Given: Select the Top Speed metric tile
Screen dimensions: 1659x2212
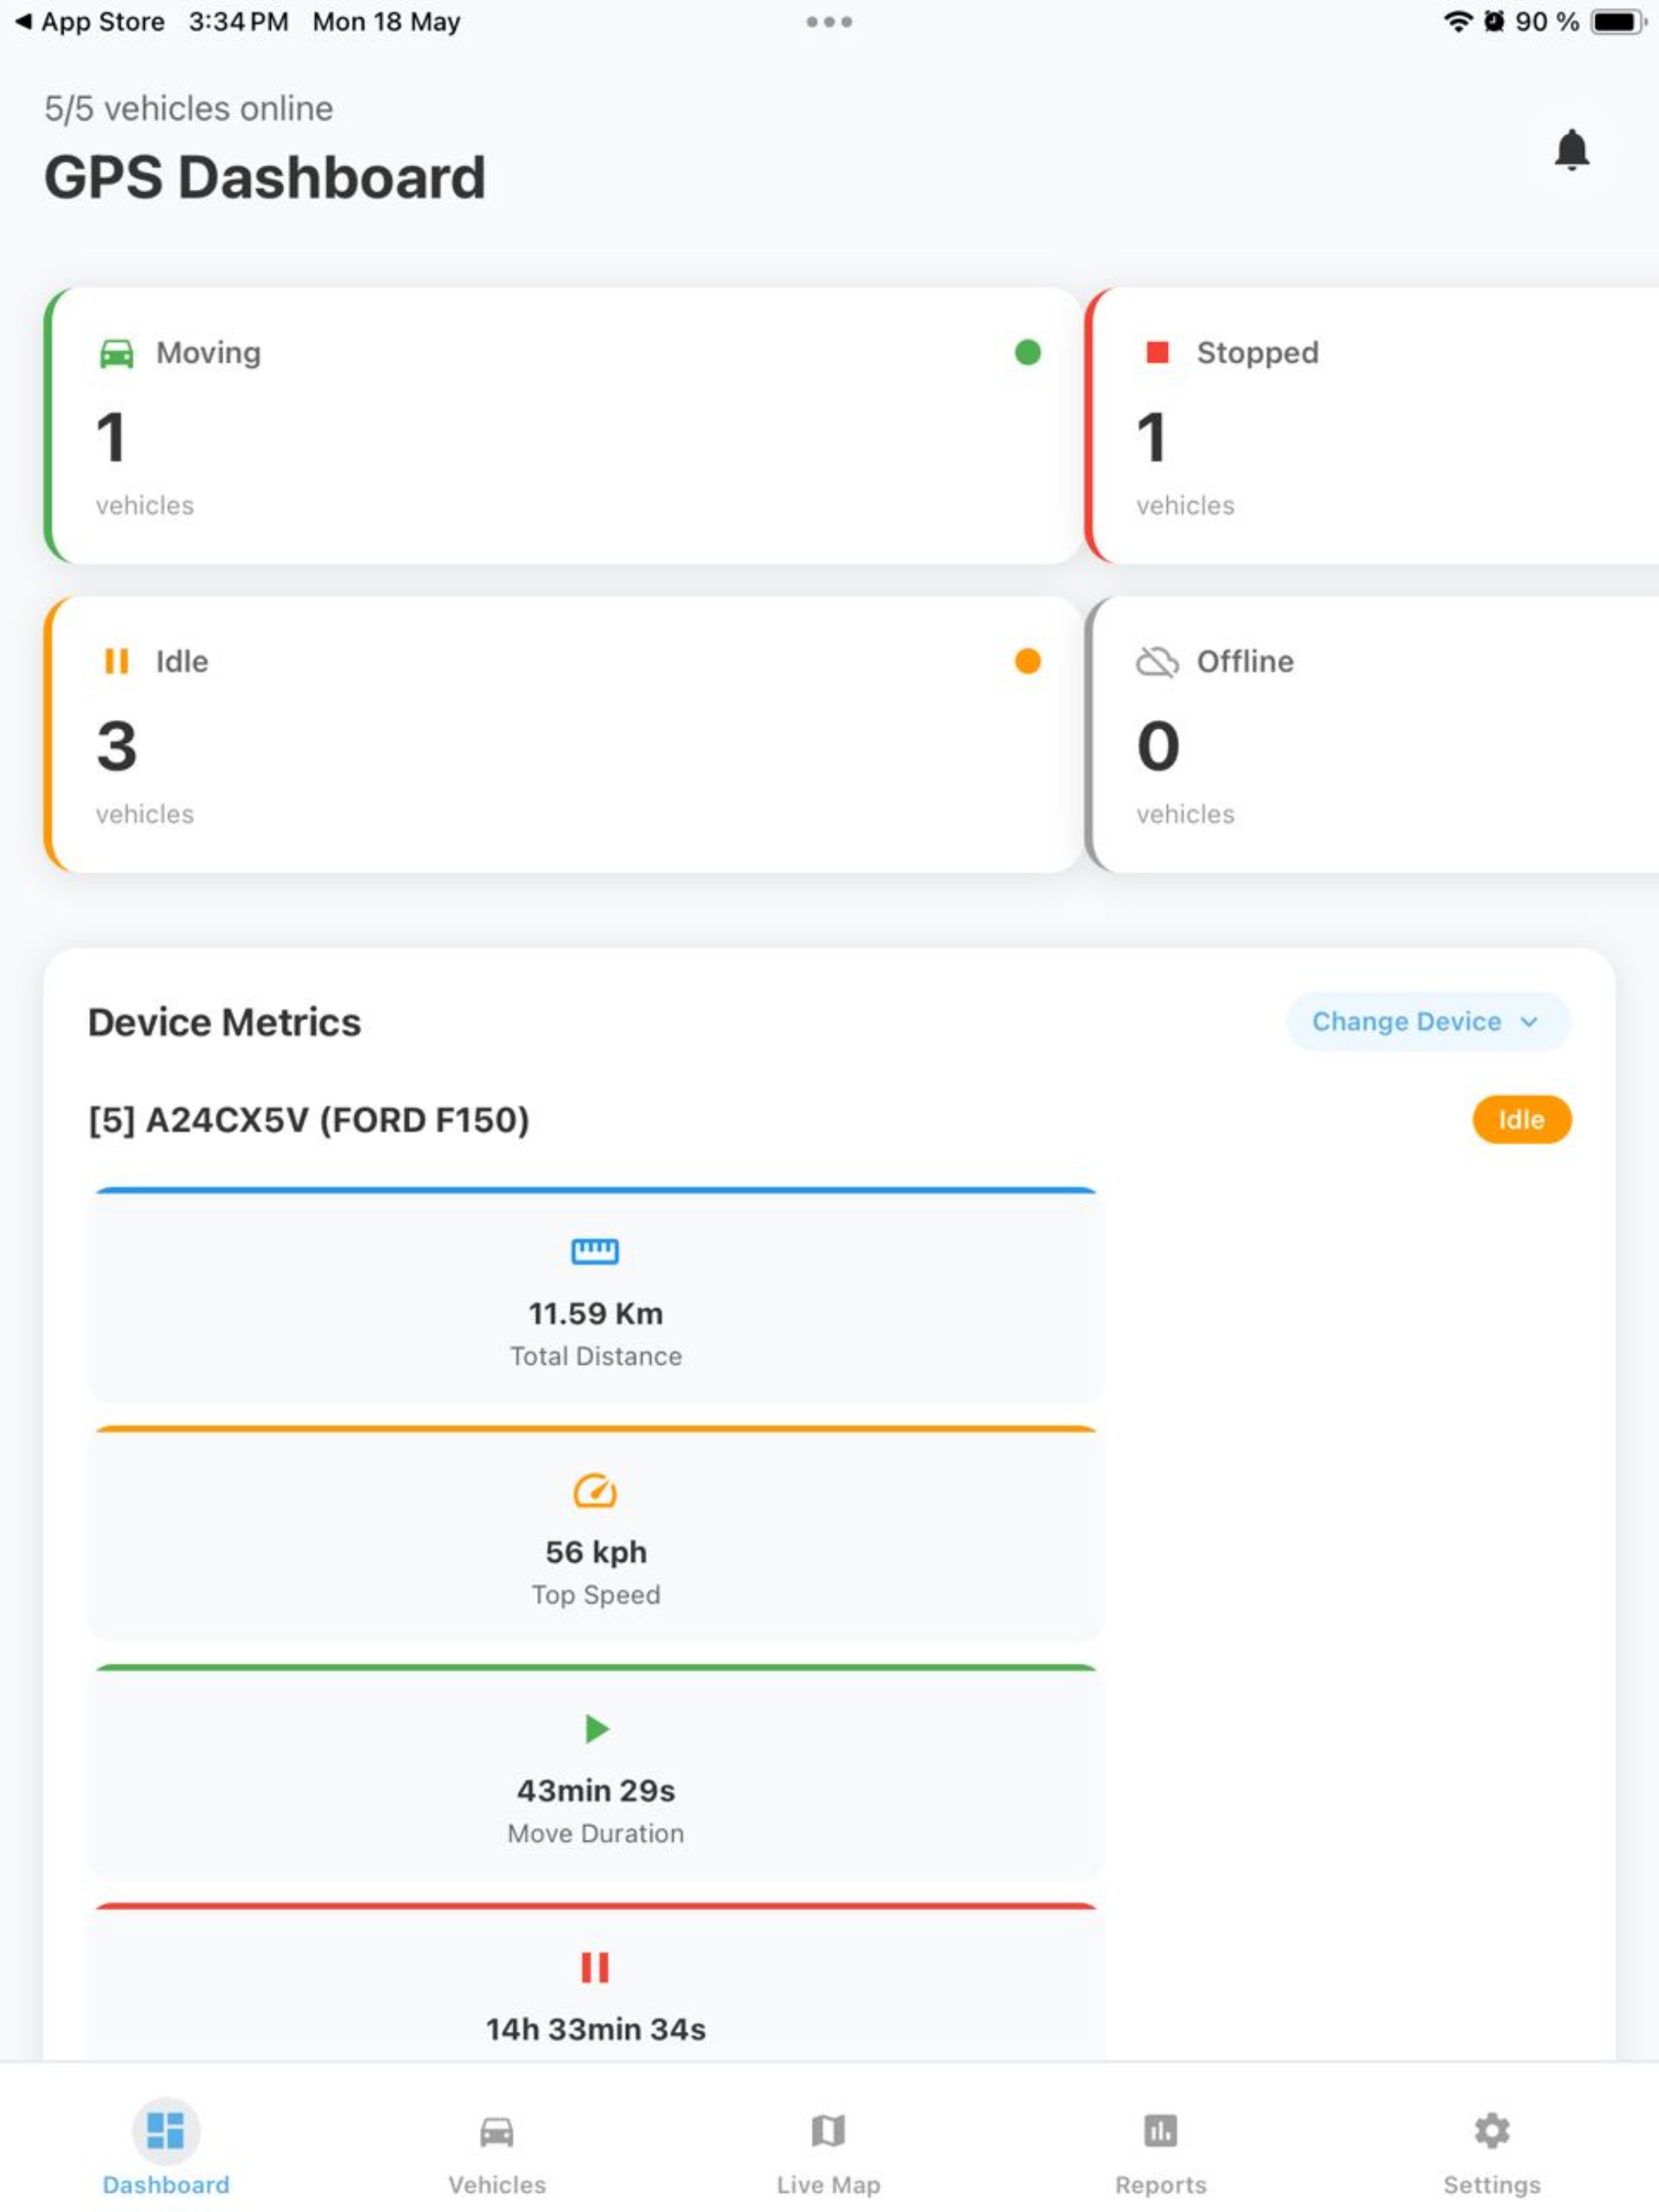Looking at the screenshot, I should [x=596, y=1534].
